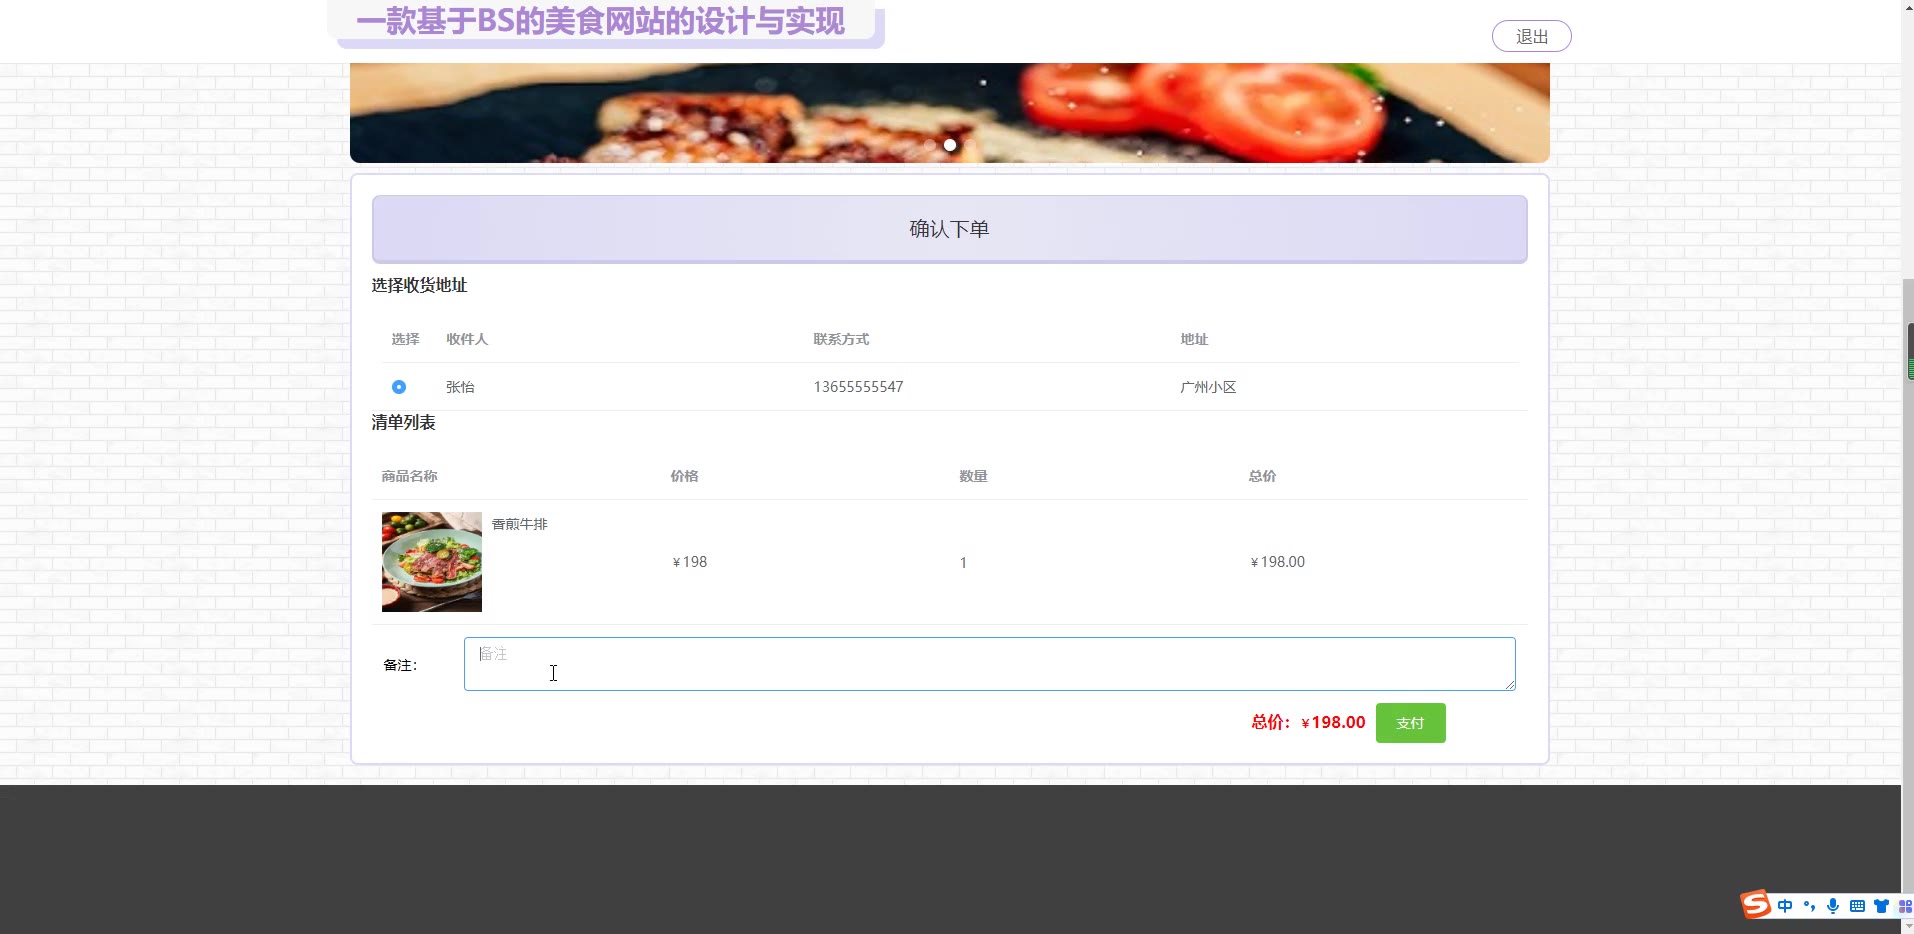
Task: Click the quantity value '1'
Action: (x=963, y=563)
